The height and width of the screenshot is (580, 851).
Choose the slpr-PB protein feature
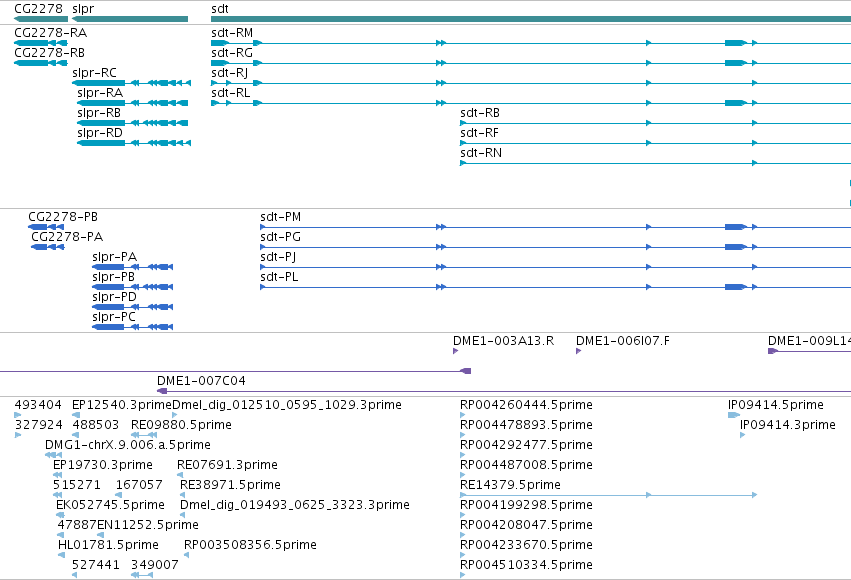click(x=132, y=287)
